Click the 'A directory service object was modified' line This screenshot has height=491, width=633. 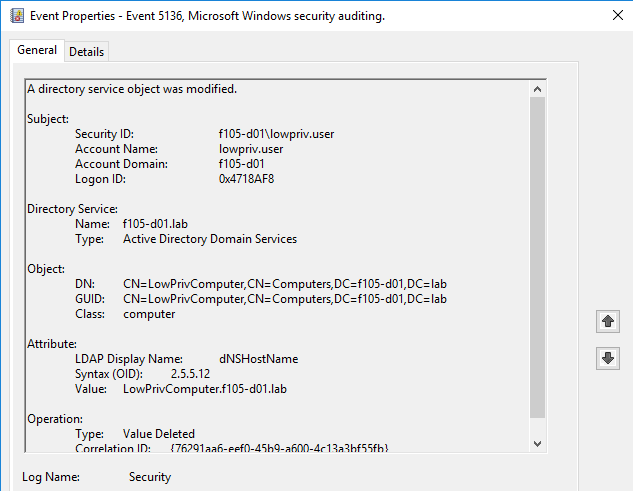(132, 89)
